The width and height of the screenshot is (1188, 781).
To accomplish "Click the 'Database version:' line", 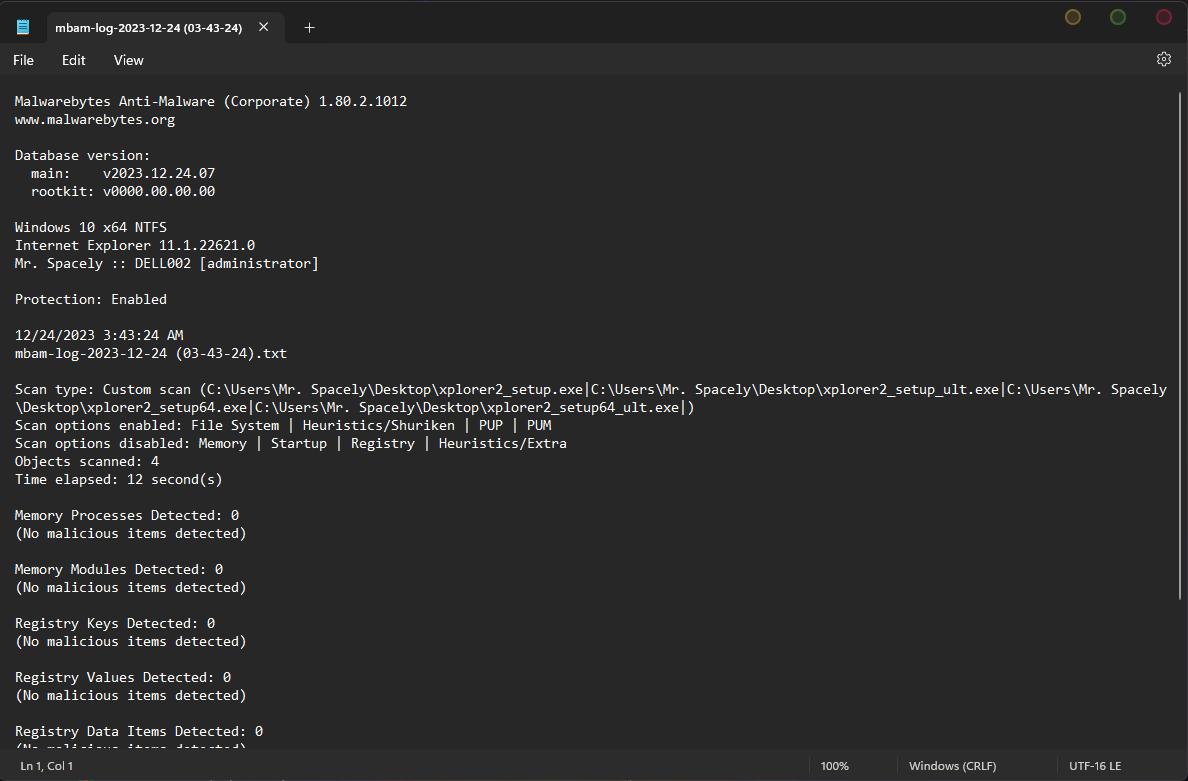I will (x=83, y=155).
